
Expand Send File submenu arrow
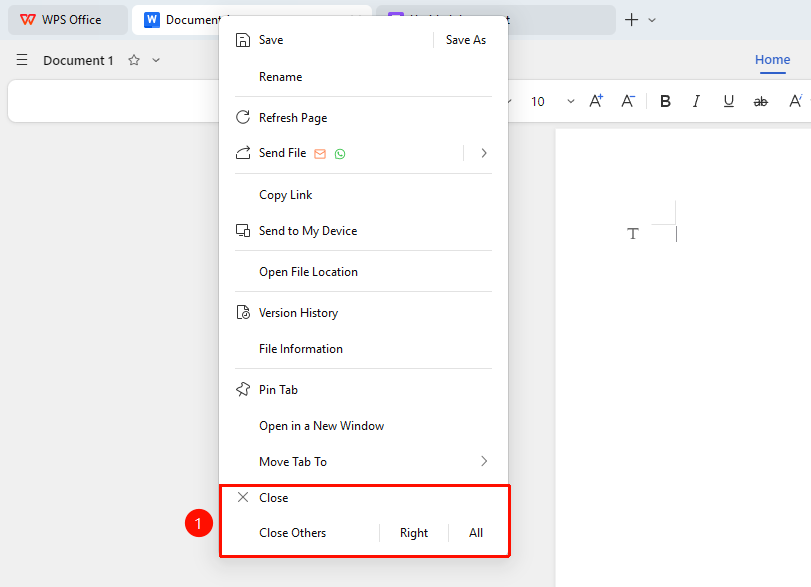coord(484,153)
